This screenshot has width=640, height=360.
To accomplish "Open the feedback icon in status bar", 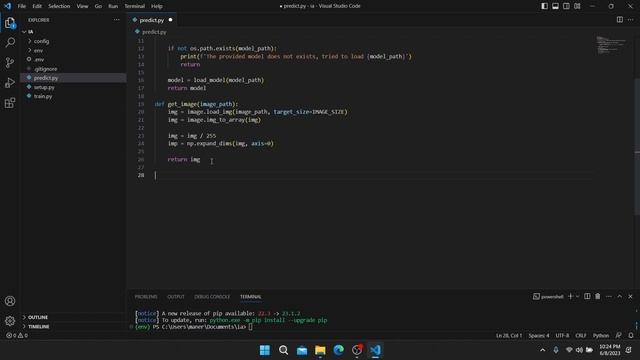I will click(x=619, y=336).
